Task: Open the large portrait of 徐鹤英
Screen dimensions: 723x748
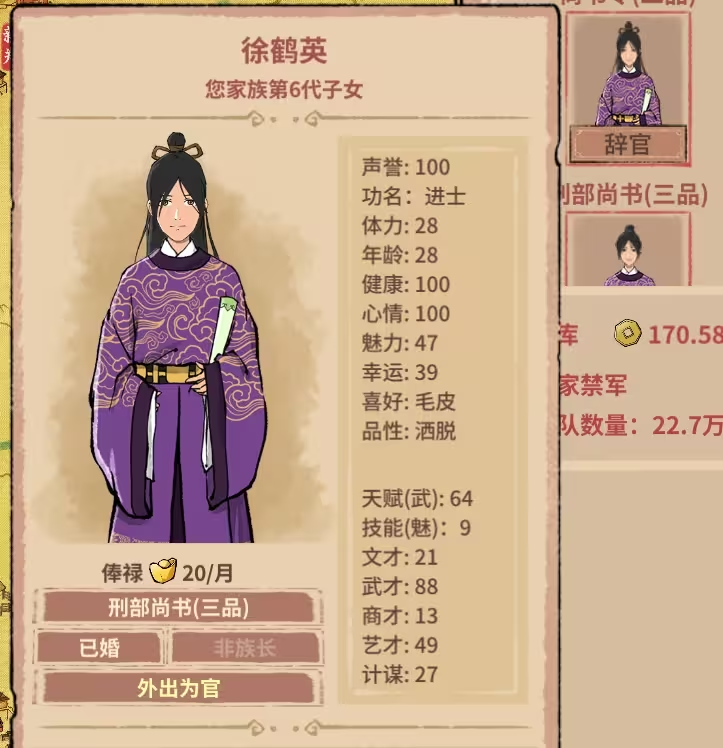Action: pyautogui.click(x=177, y=337)
